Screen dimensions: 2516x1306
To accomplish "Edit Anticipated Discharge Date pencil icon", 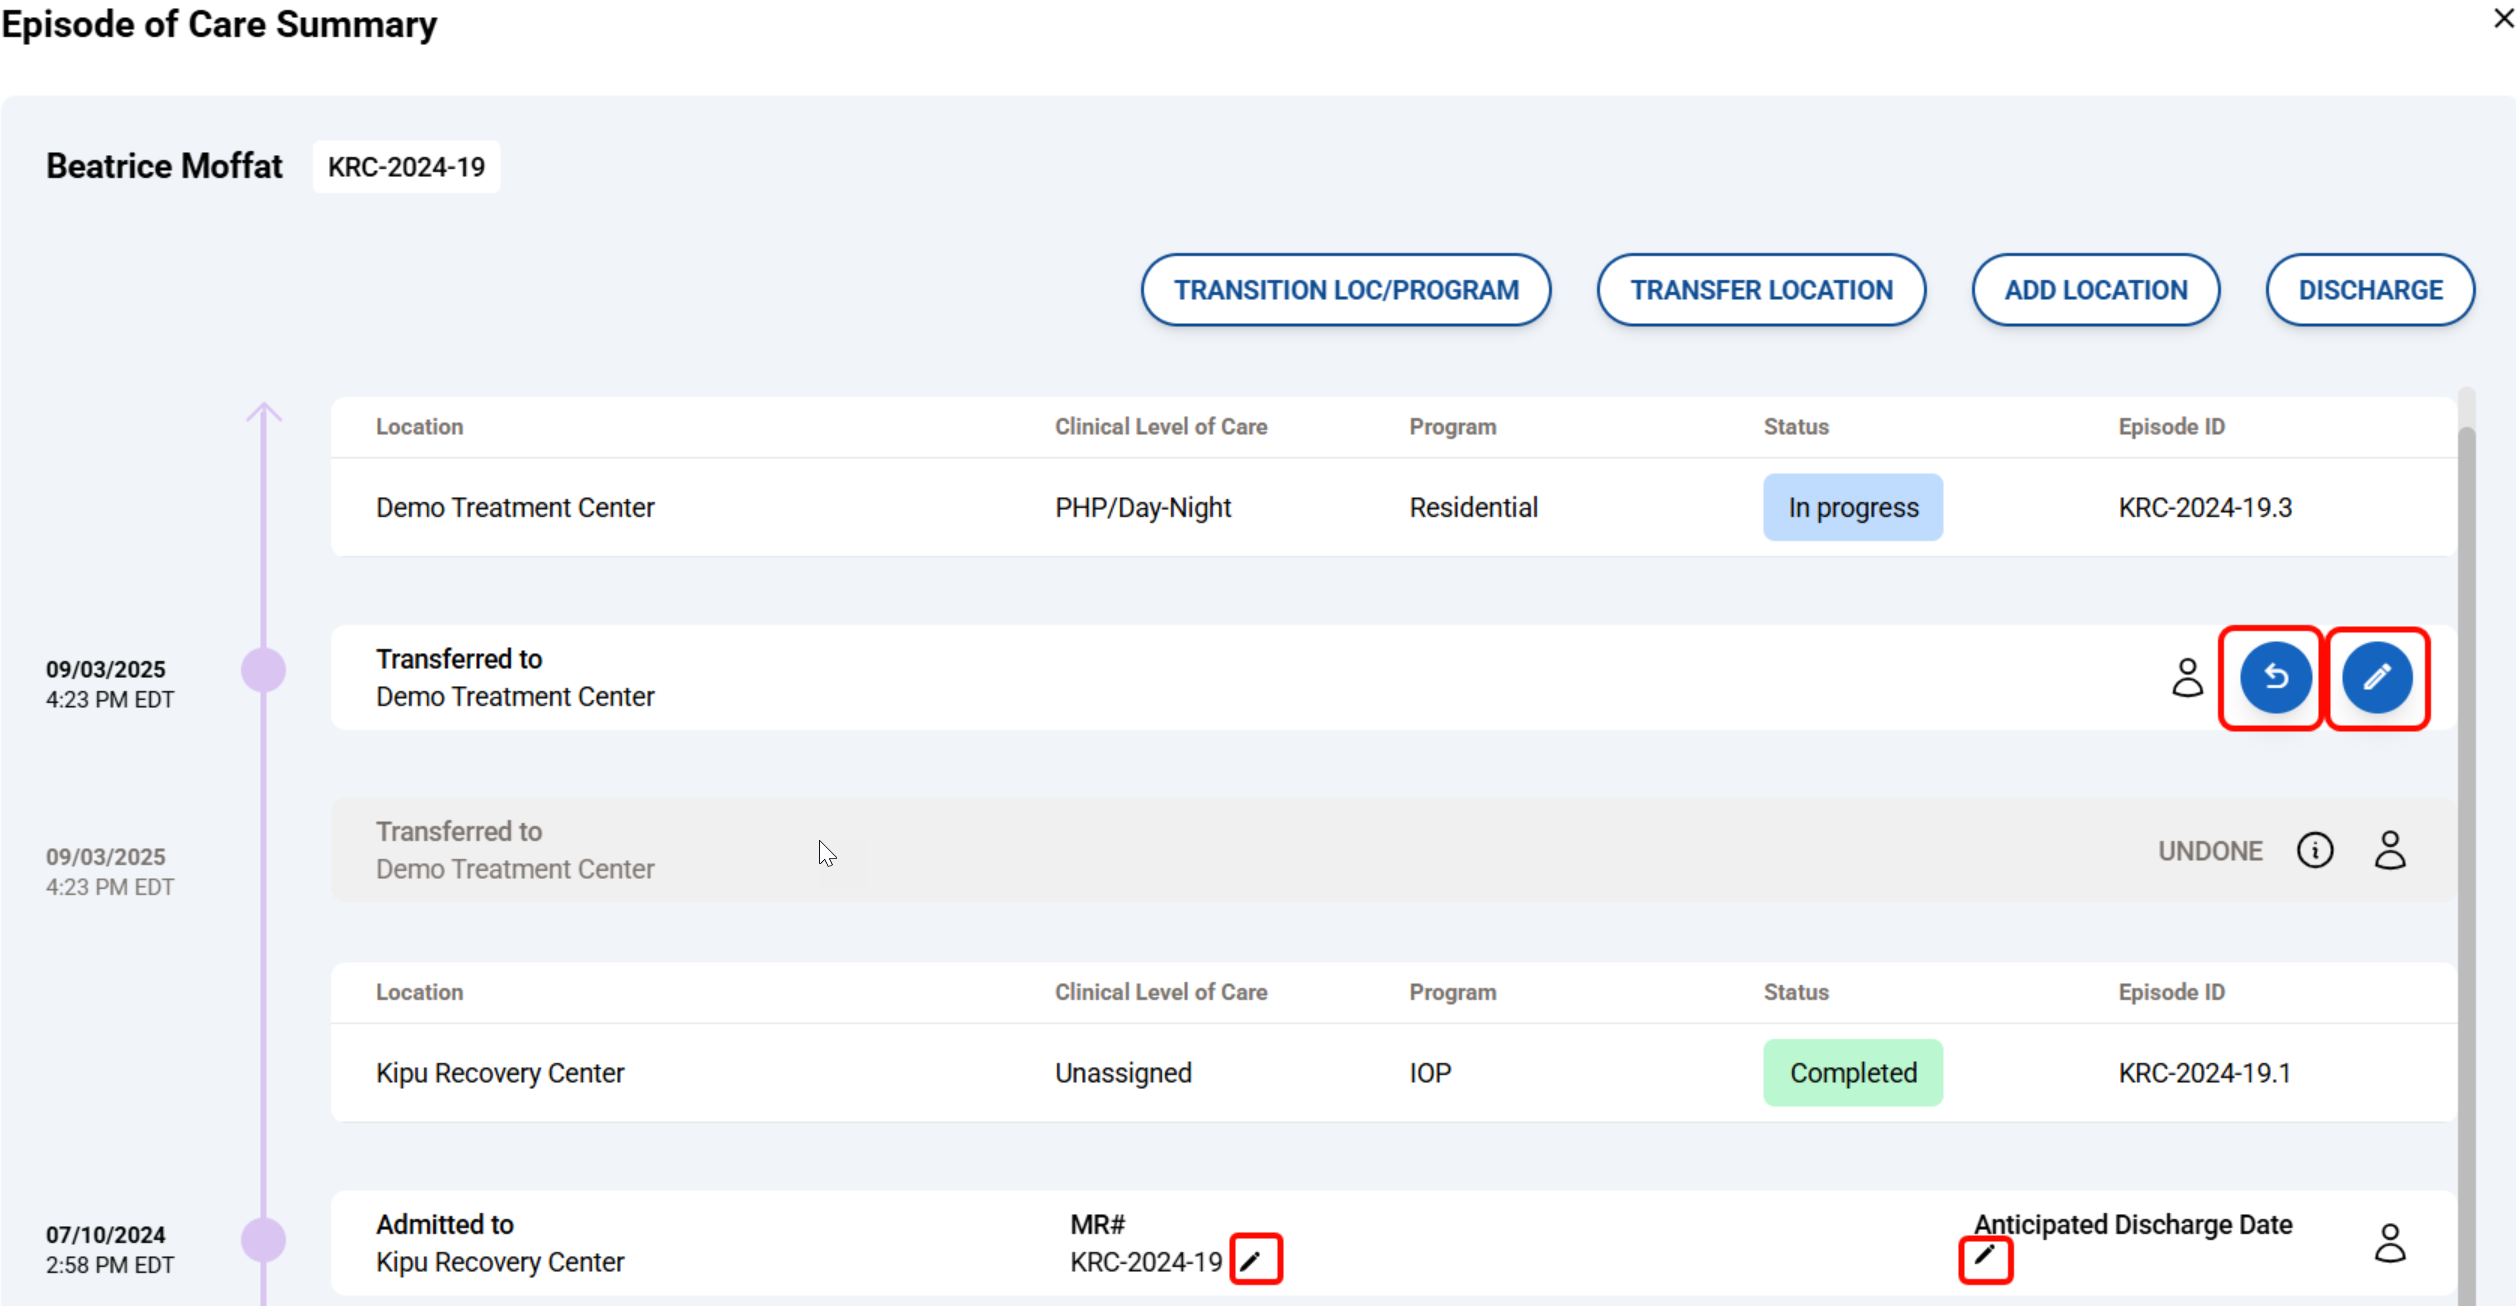I will coord(1985,1257).
